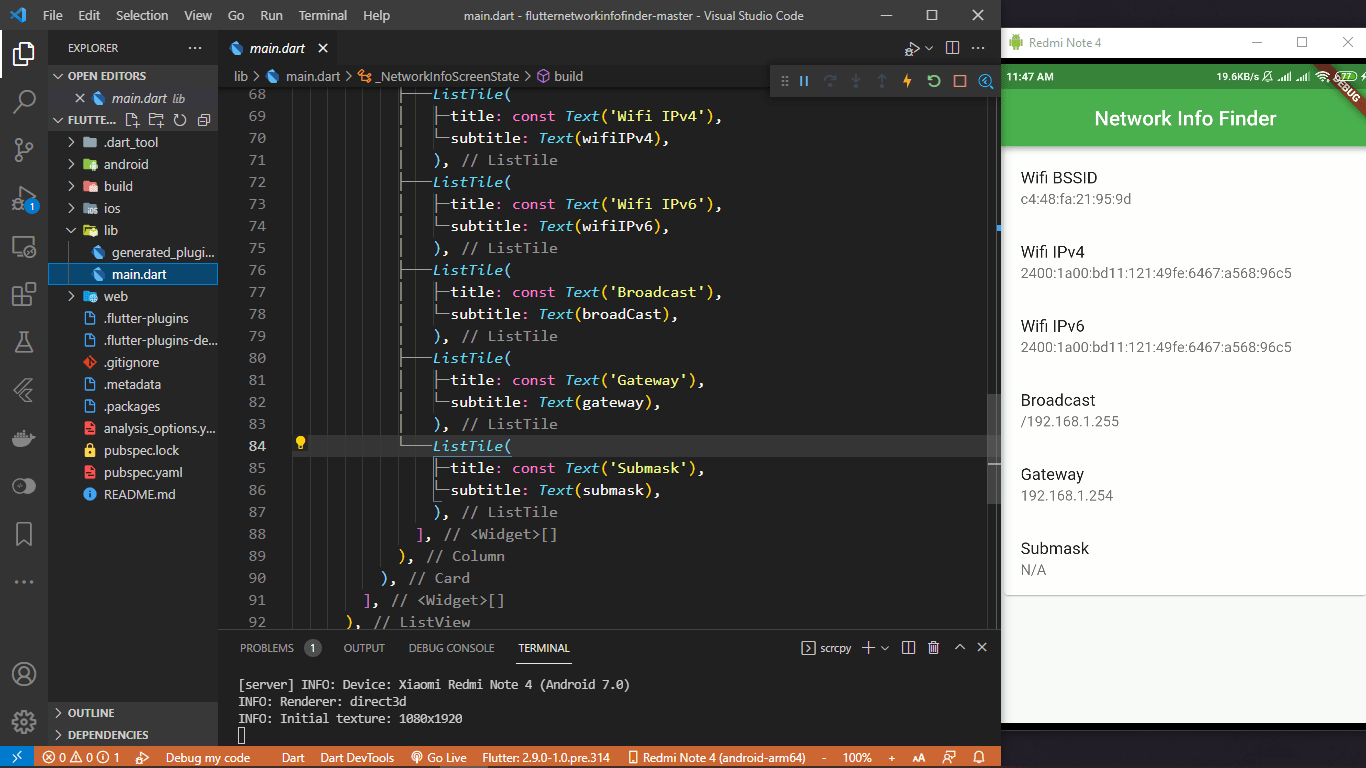This screenshot has height=768, width=1366.
Task: Maximize the panel using the chevron toggle
Action: [958, 647]
